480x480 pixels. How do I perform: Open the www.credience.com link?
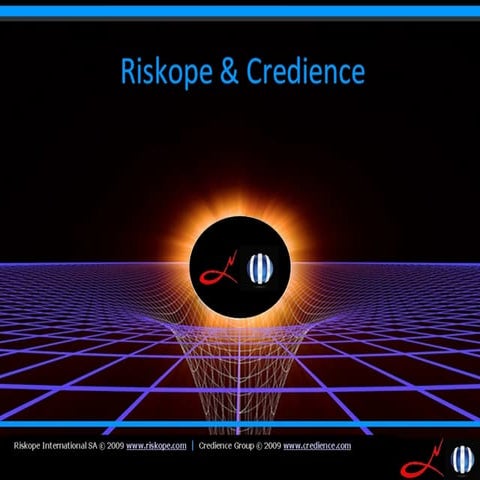pyautogui.click(x=317, y=446)
